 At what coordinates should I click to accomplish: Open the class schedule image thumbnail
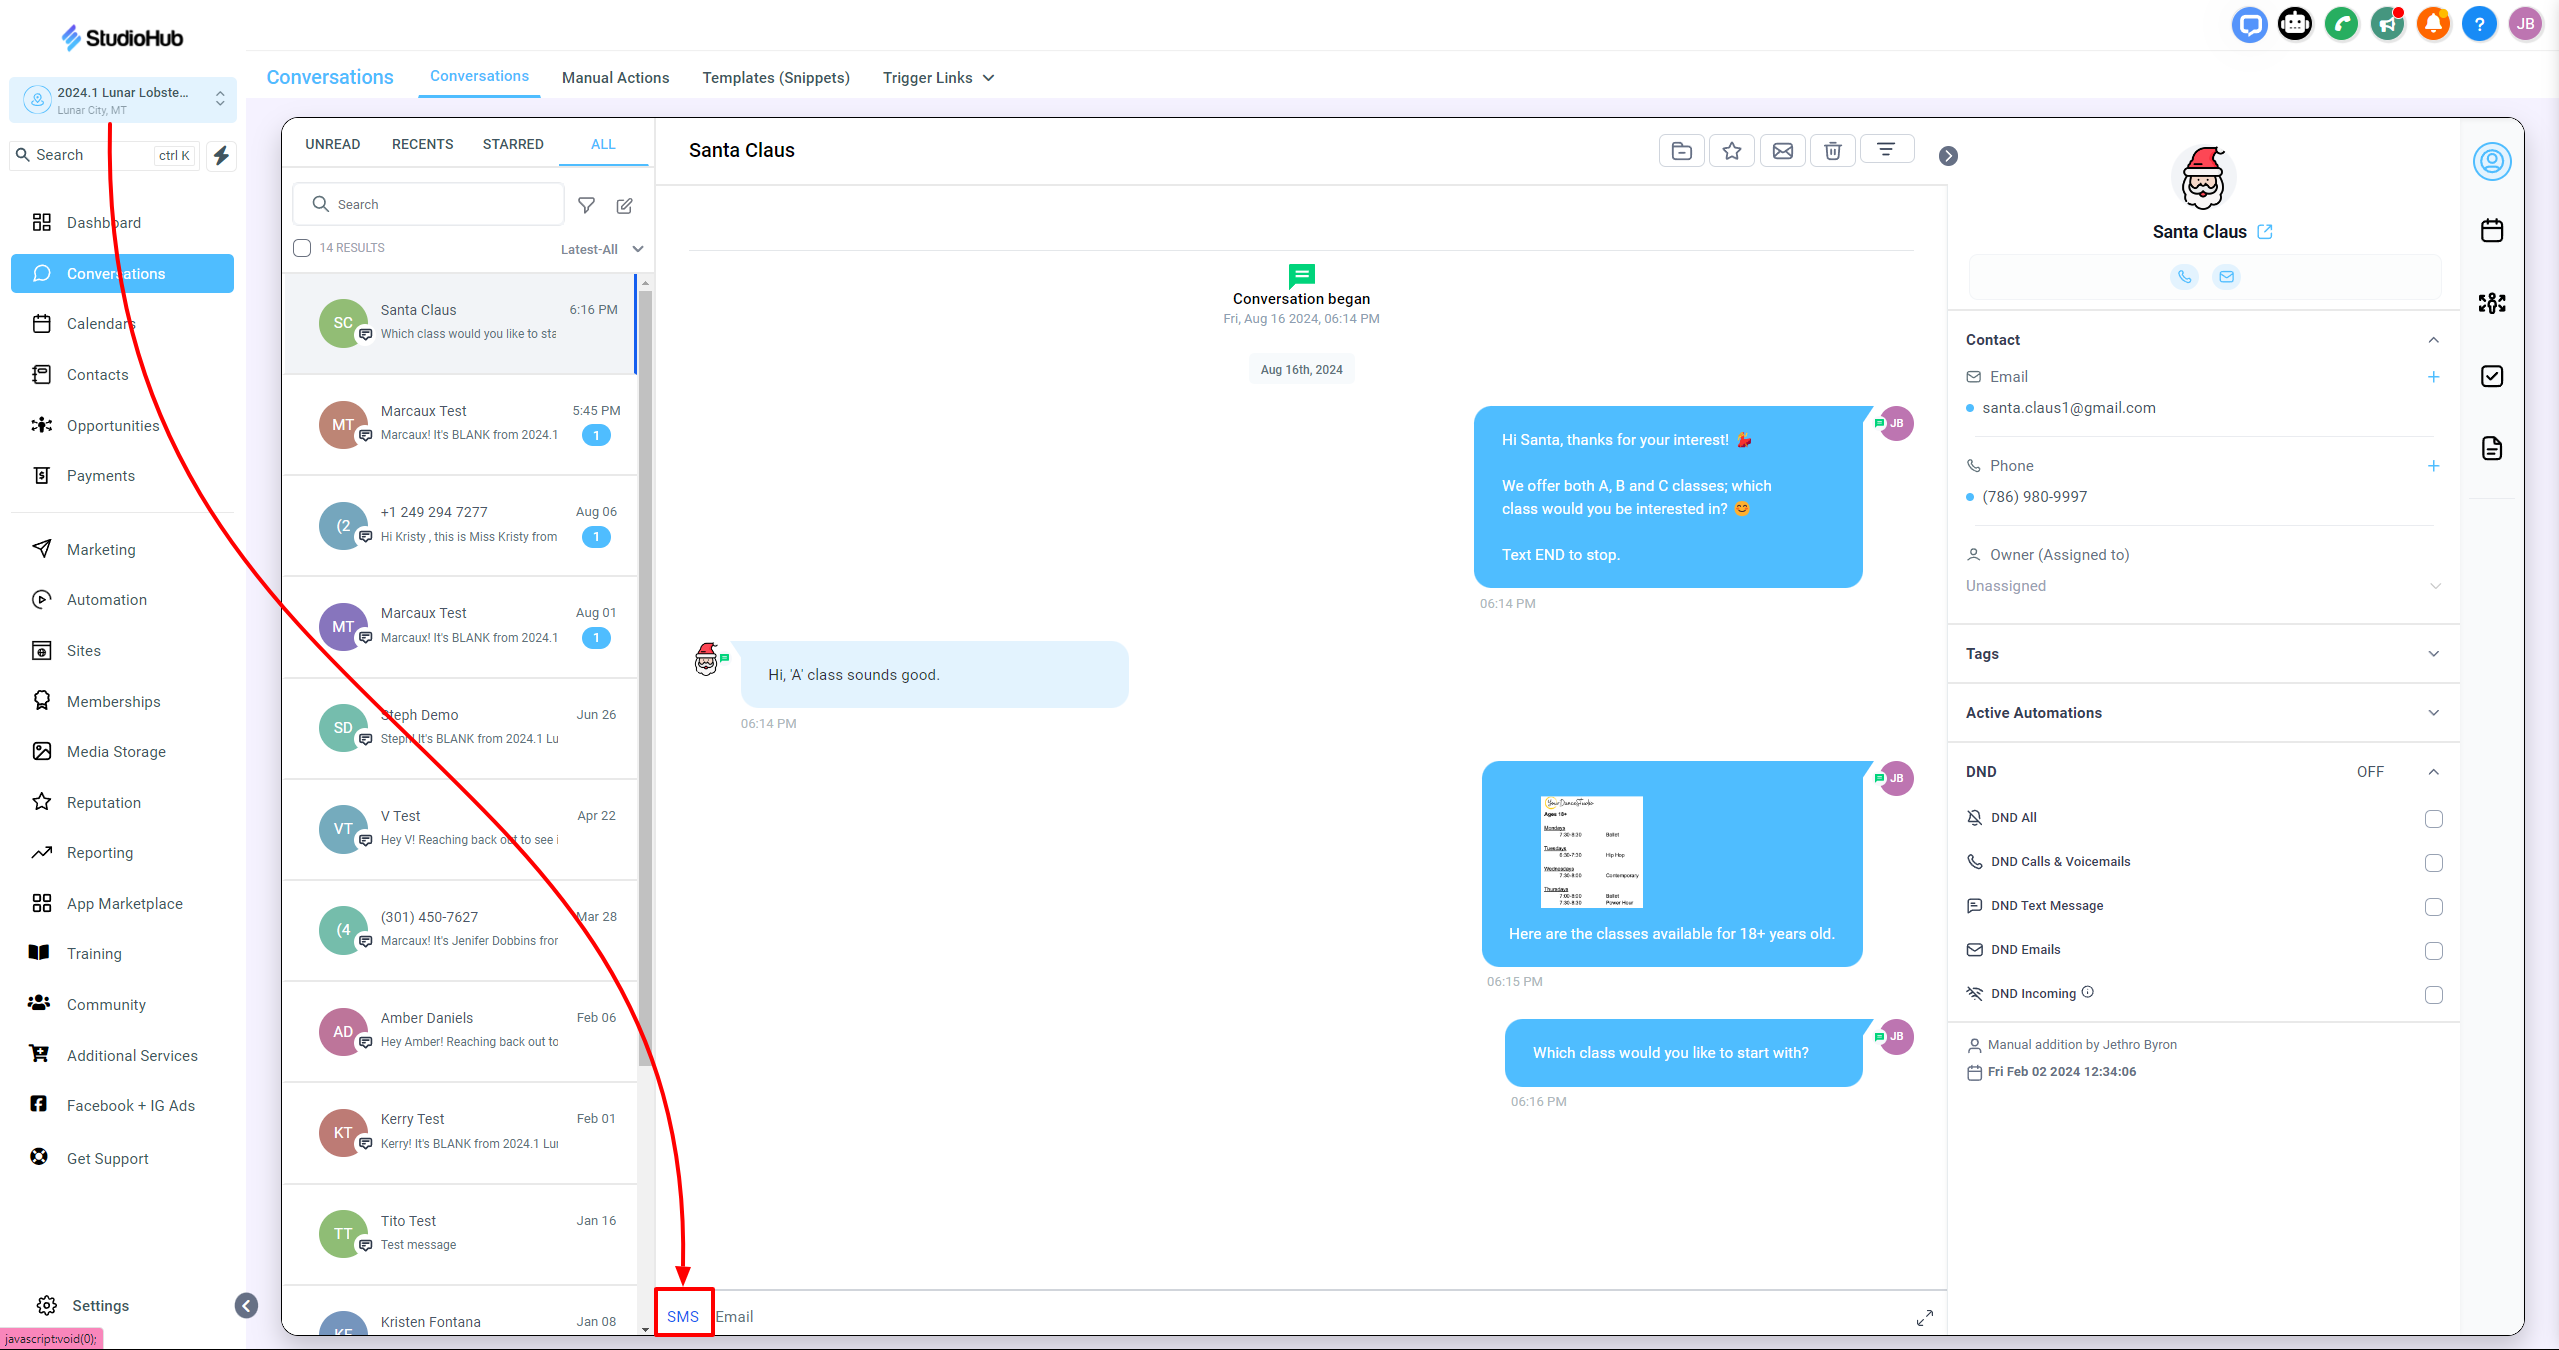point(1591,852)
